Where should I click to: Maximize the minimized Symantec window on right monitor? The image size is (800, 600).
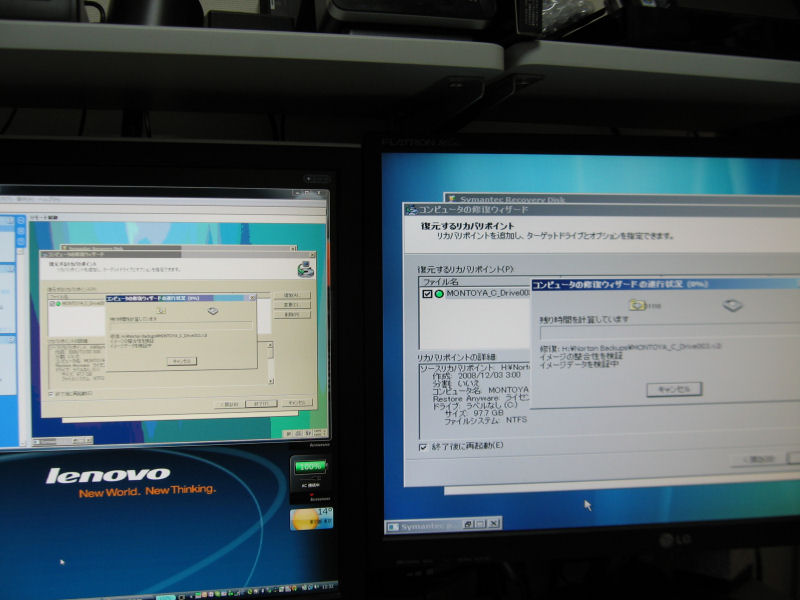[481, 524]
